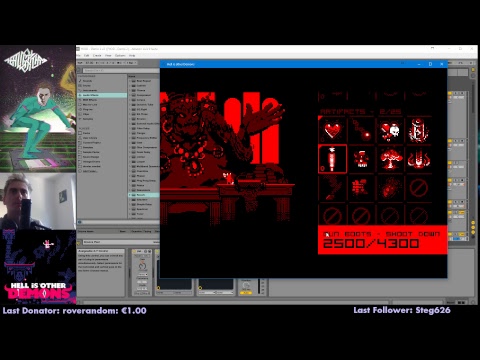
Task: Open the dropdown below the device knob
Action: 142,274
